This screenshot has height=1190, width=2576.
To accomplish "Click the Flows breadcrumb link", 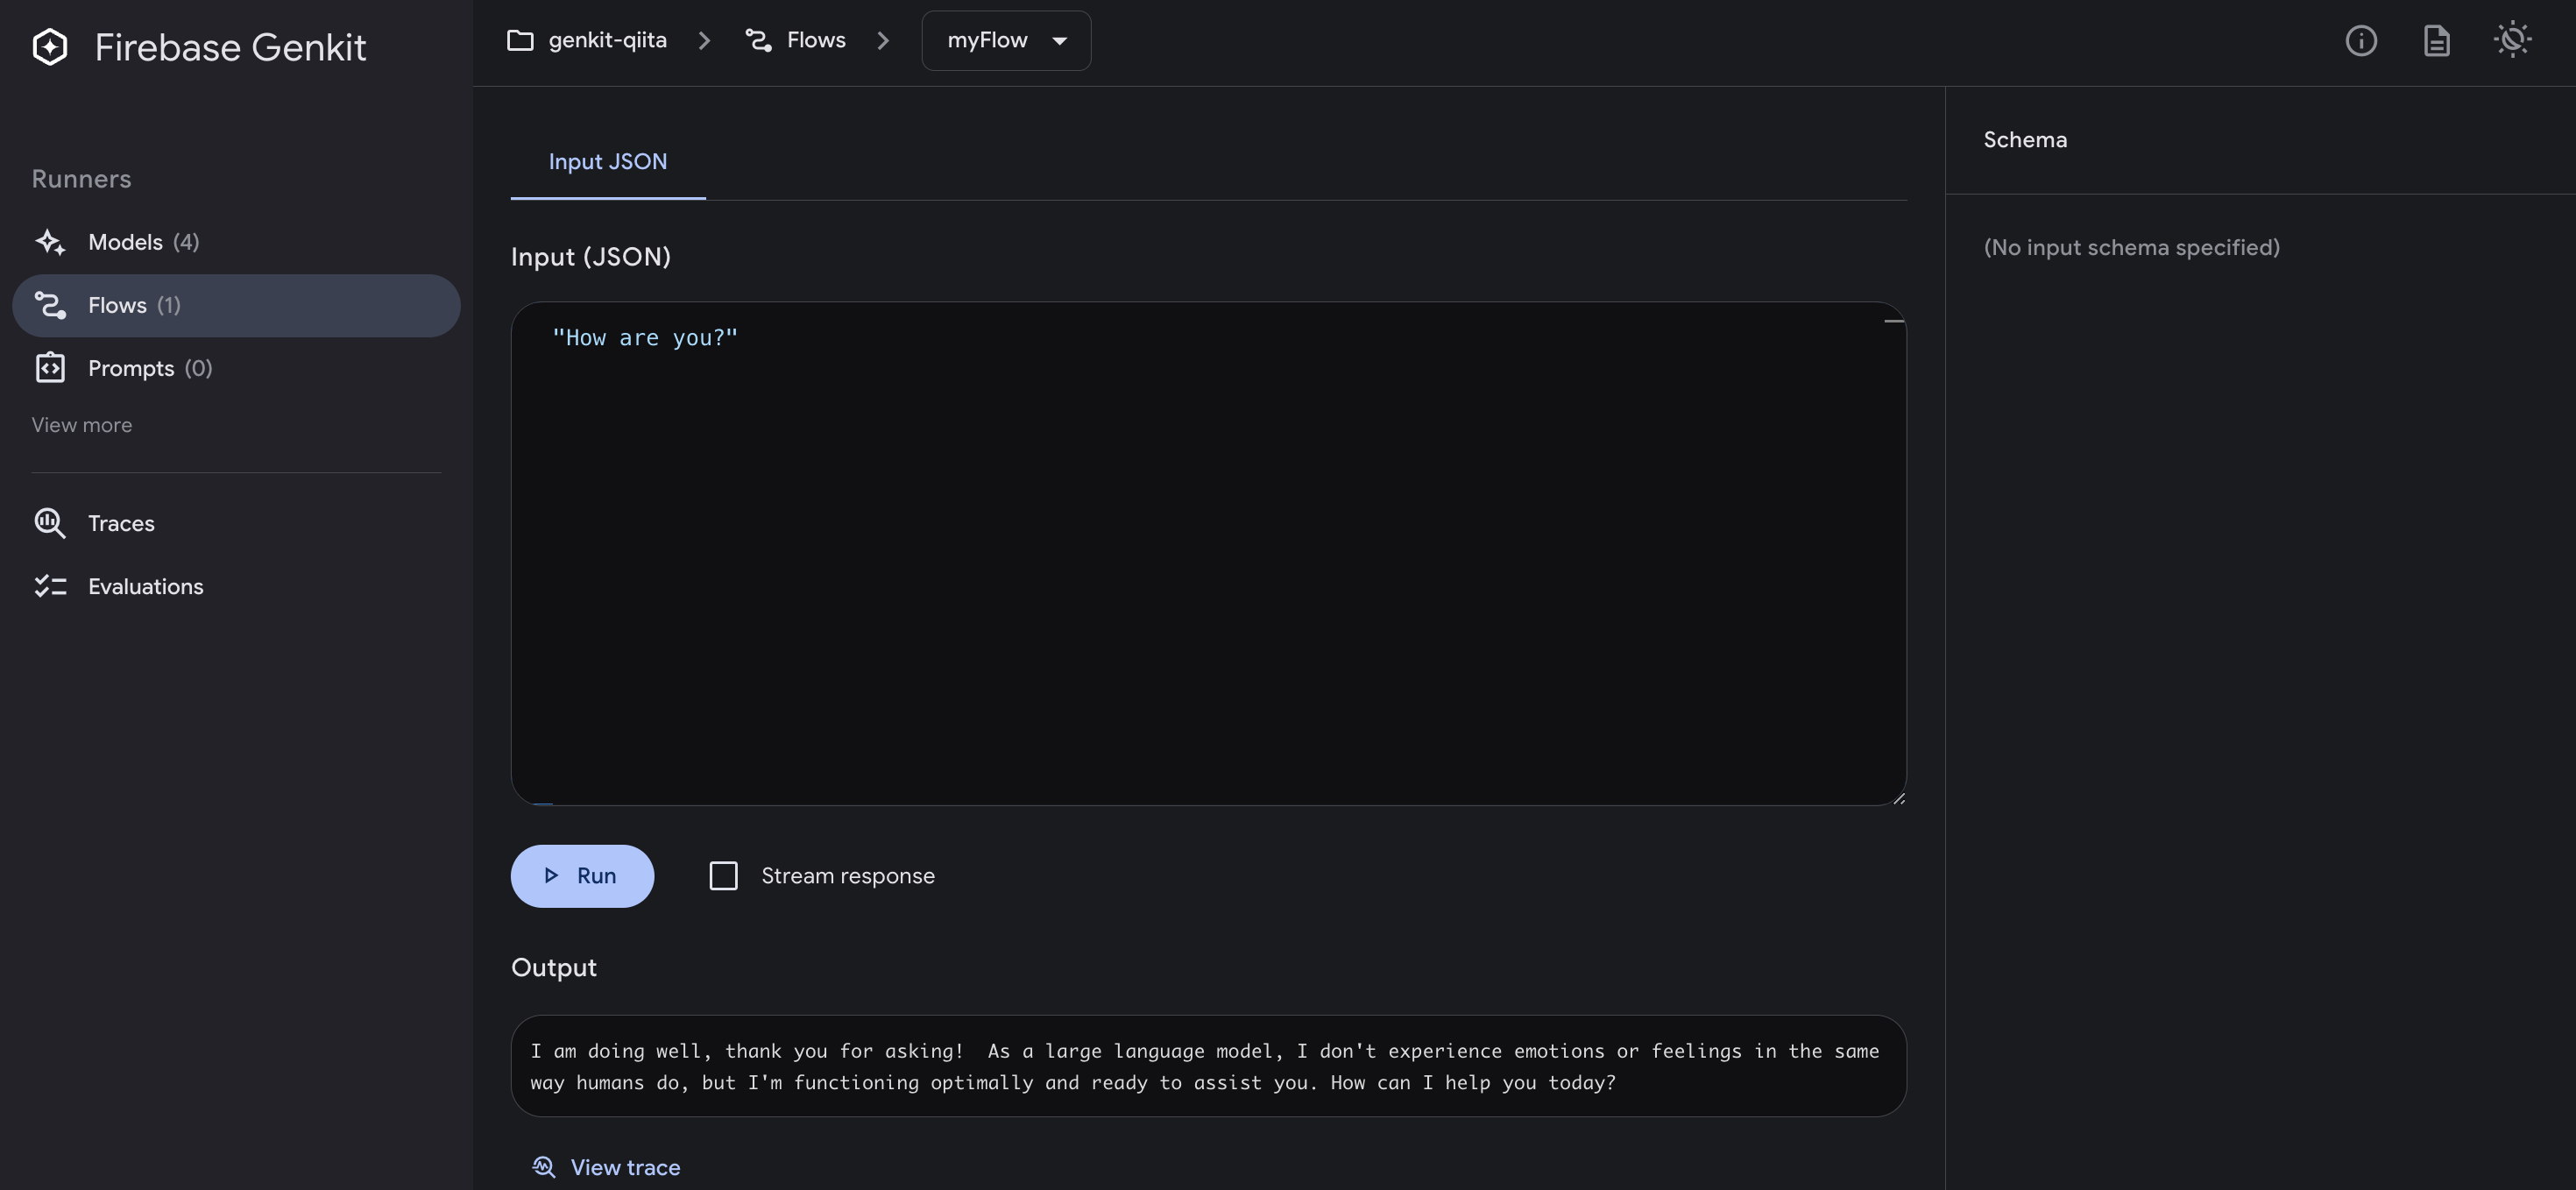I will click(815, 40).
